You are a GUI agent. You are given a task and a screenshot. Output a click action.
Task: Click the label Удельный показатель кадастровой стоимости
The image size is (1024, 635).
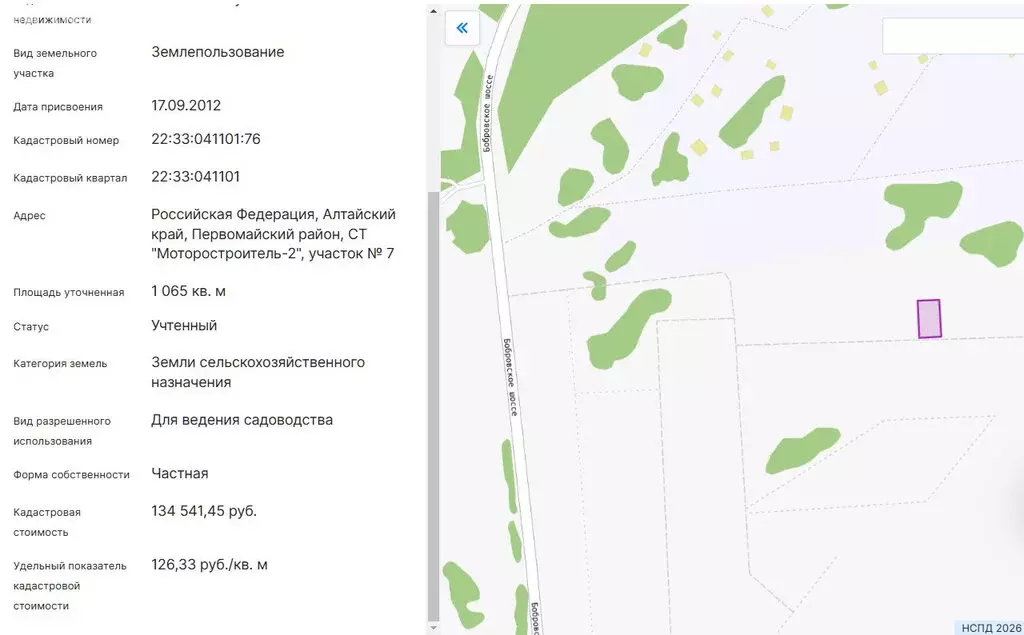(70, 586)
